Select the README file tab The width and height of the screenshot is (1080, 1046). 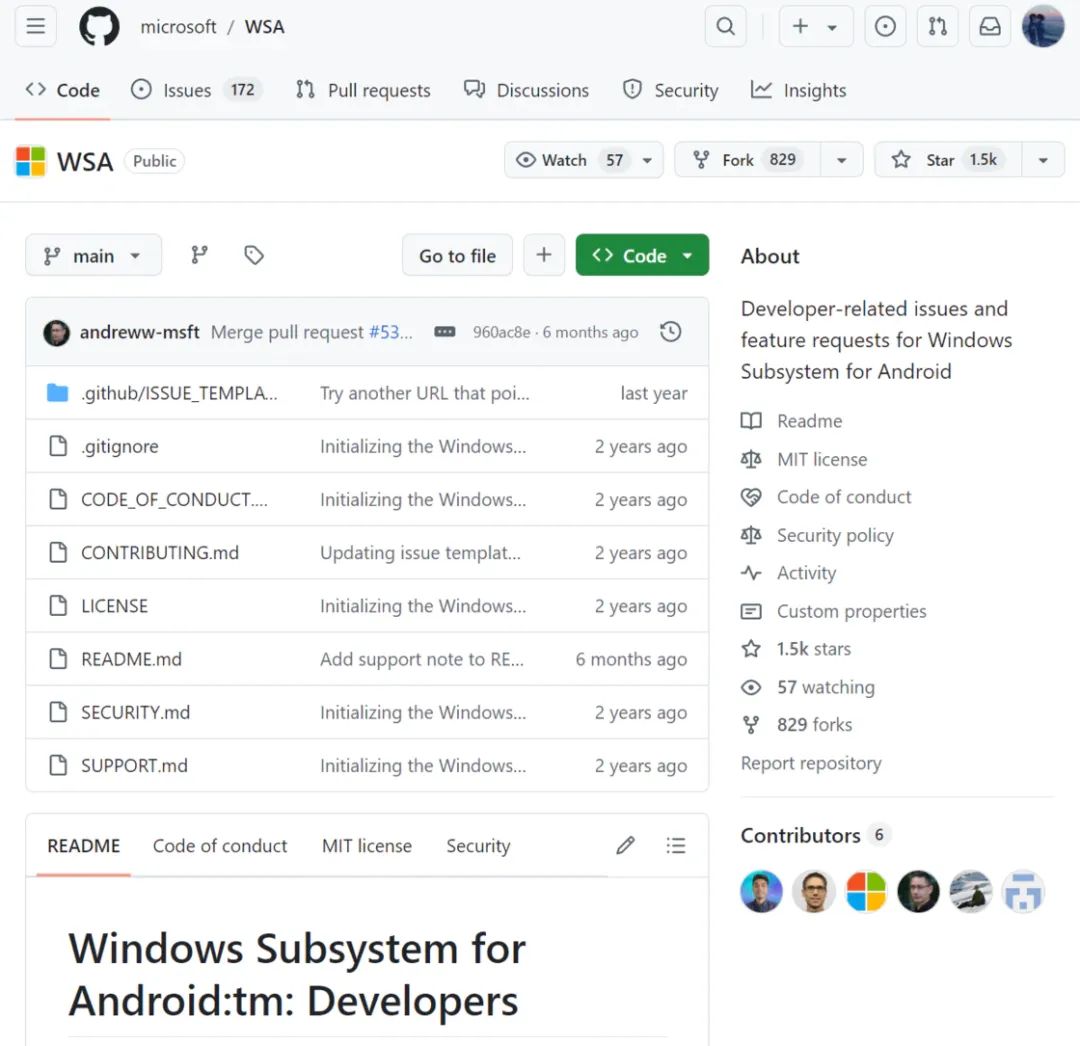click(83, 846)
